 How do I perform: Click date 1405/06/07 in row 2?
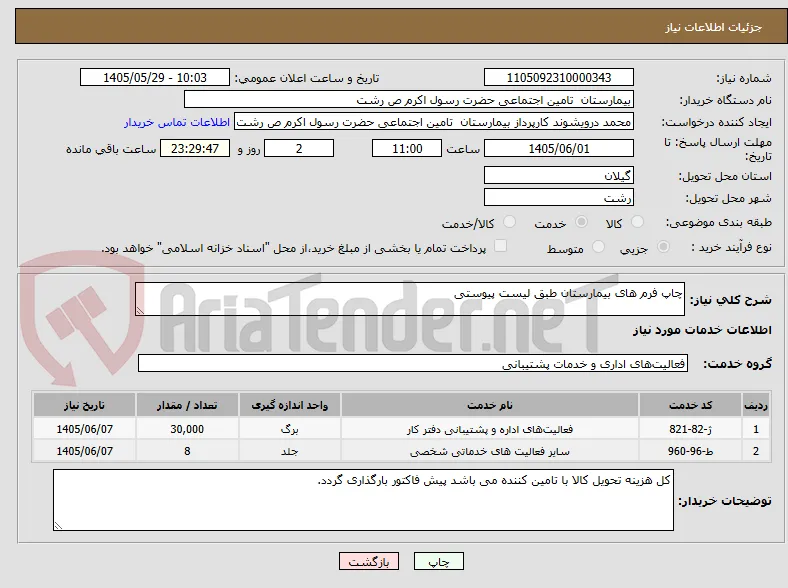(84, 451)
